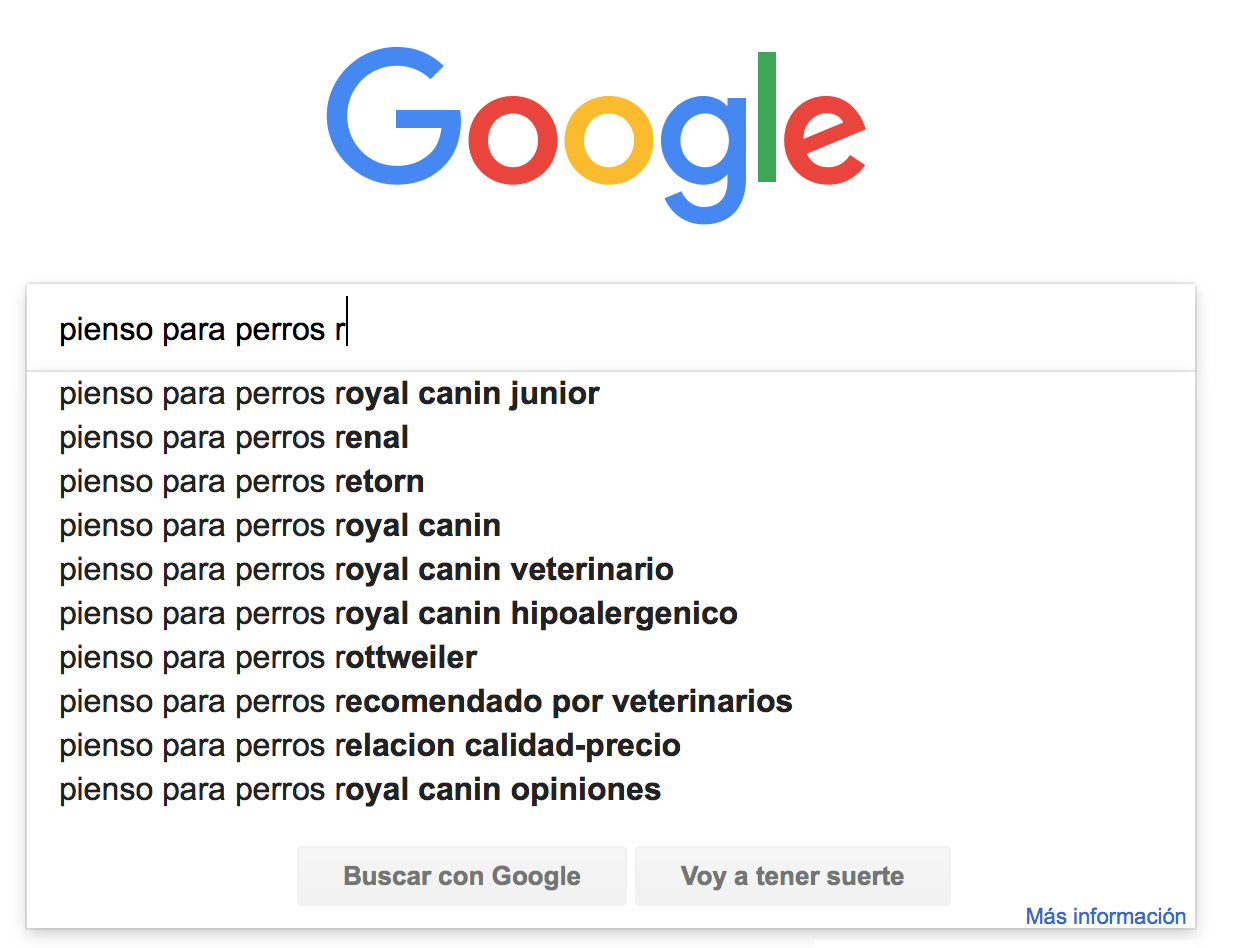This screenshot has width=1240, height=948.
Task: Select the 'relacion calidad-precio' suggestion
Action: pyautogui.click(x=611, y=746)
